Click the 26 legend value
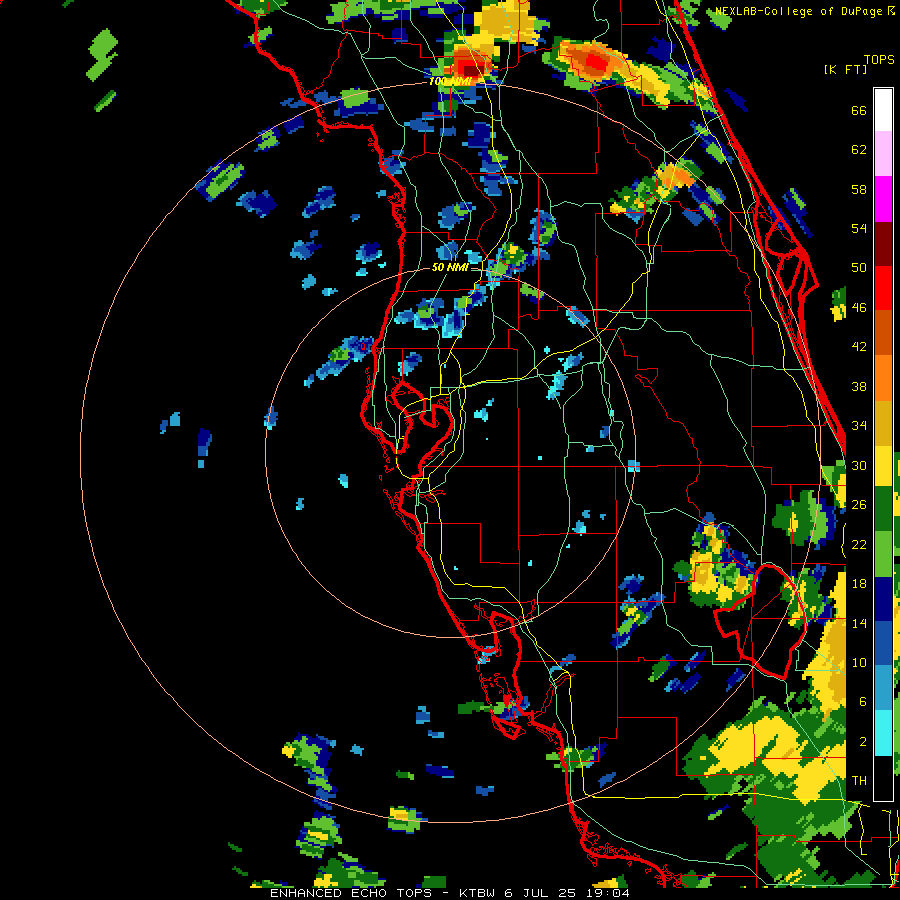The height and width of the screenshot is (900, 900). (x=859, y=505)
